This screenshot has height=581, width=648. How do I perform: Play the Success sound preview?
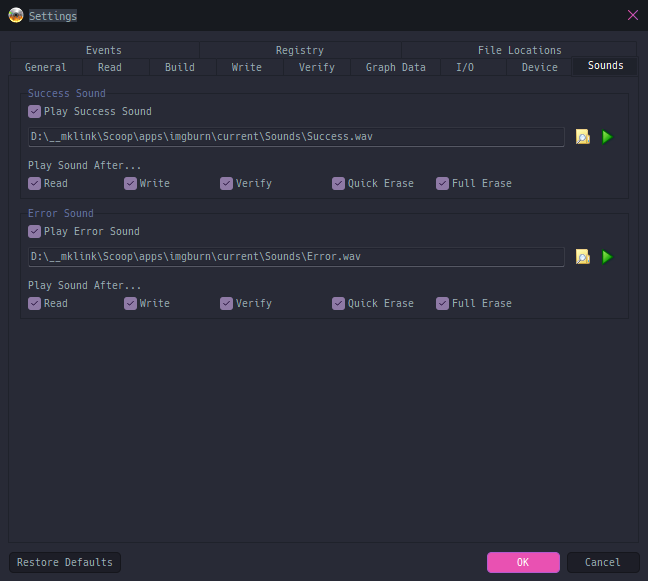607,137
